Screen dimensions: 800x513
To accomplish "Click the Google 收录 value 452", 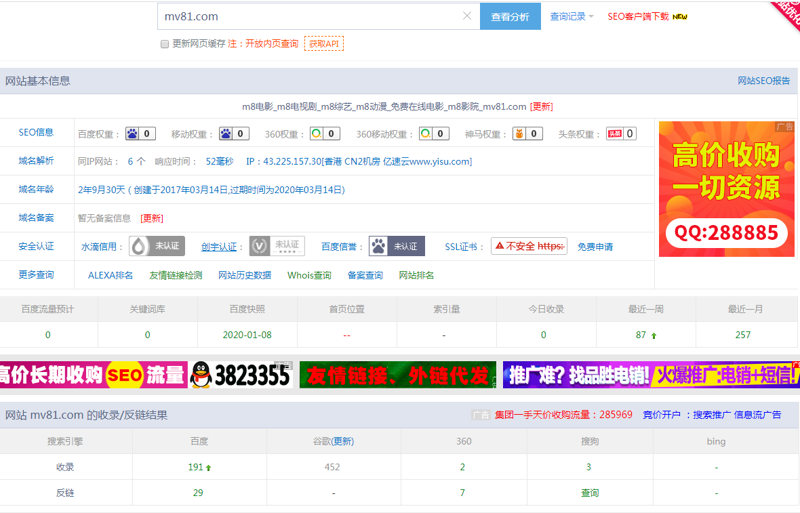I will coord(332,467).
